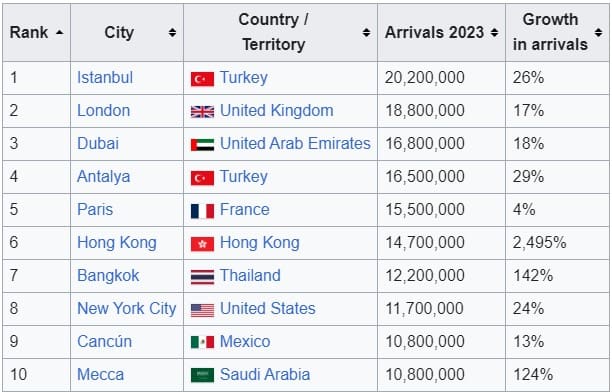Screen dimensions: 612x392
Task: Sort by Arrivals 2023 column arrows
Action: [494, 33]
